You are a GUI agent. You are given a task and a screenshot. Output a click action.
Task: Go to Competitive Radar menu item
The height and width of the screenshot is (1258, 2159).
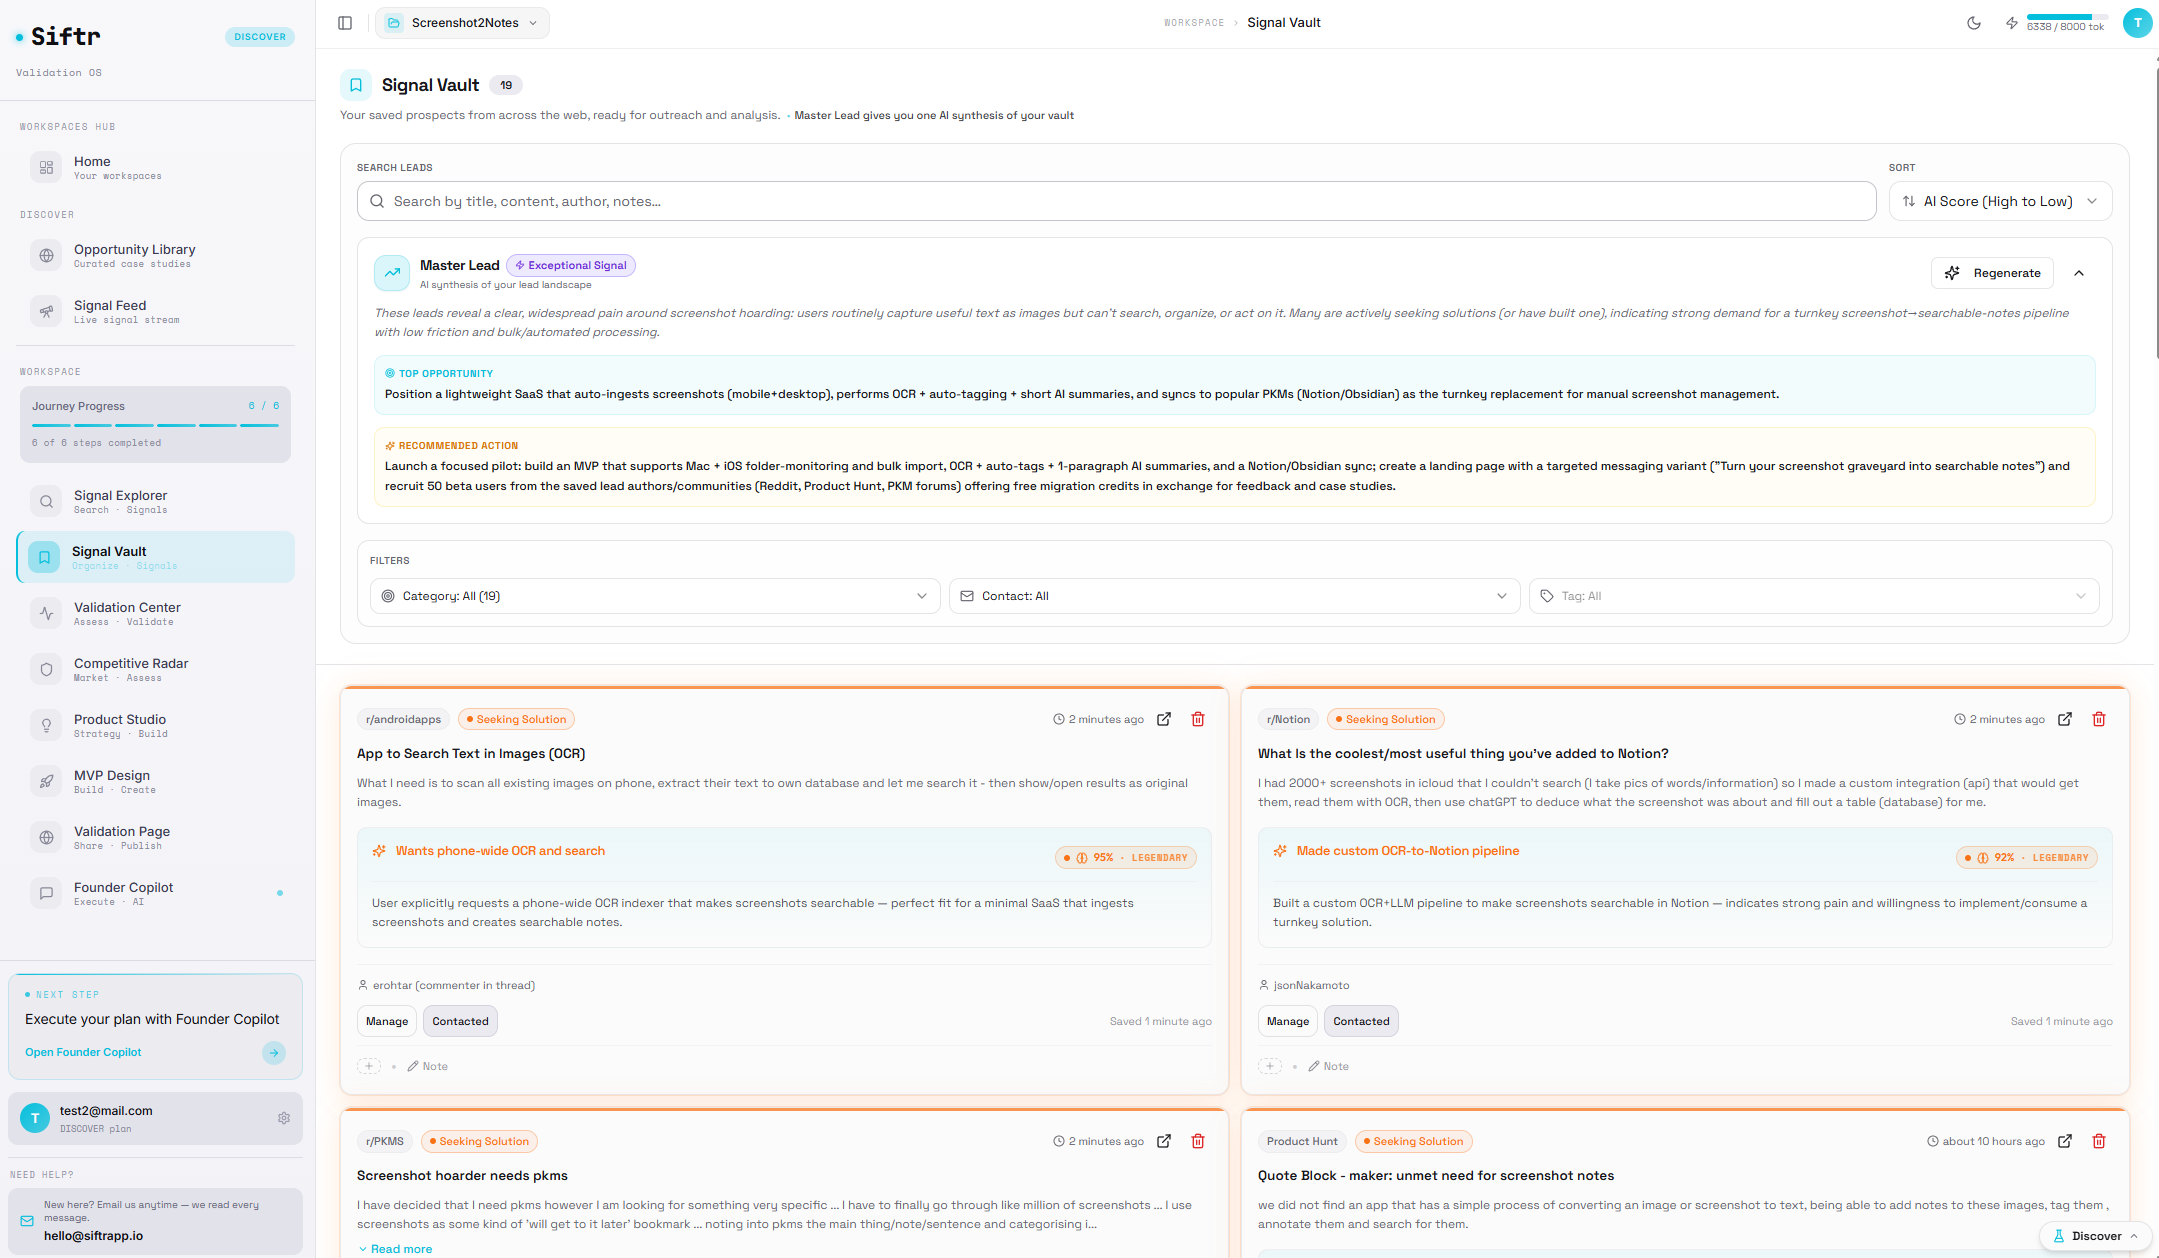click(131, 669)
